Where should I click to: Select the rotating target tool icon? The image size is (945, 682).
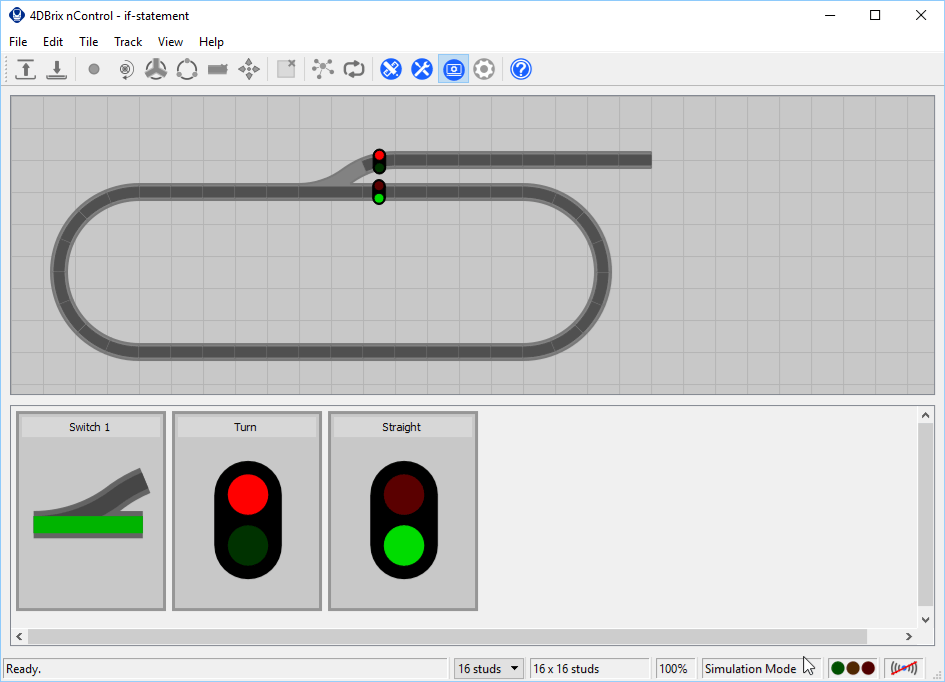(x=125, y=69)
